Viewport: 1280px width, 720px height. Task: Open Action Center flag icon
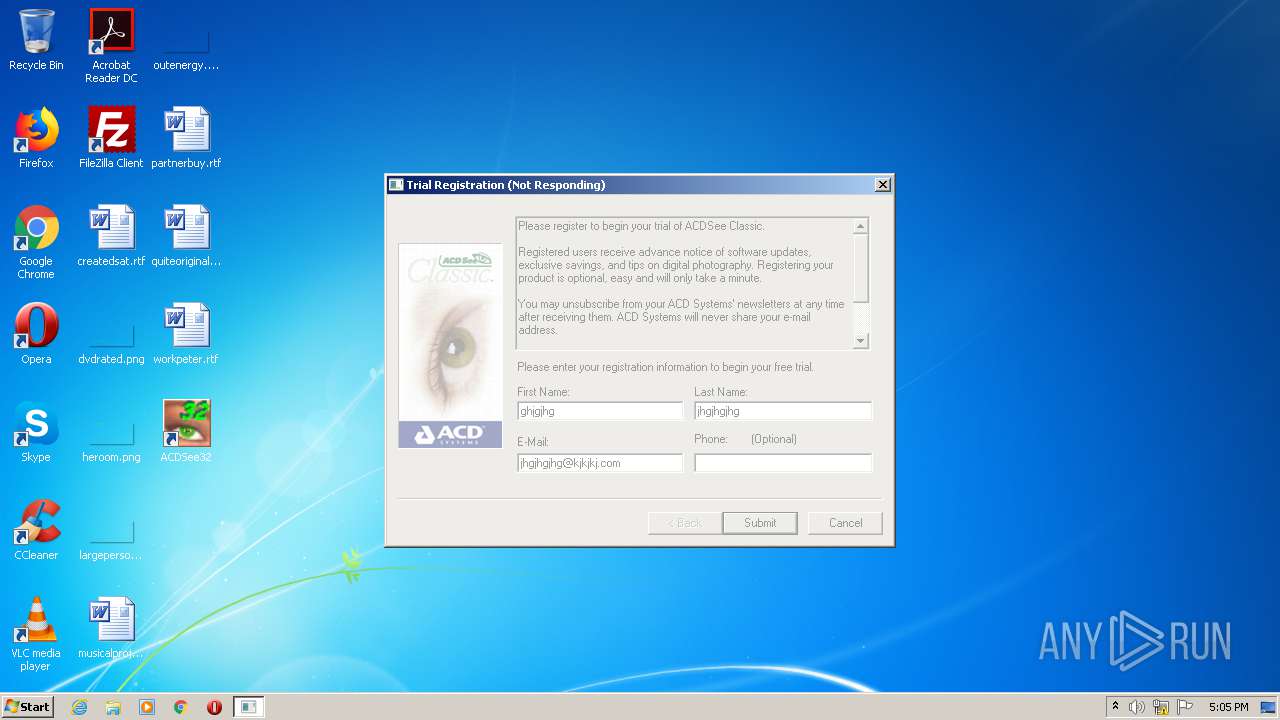tap(1185, 707)
